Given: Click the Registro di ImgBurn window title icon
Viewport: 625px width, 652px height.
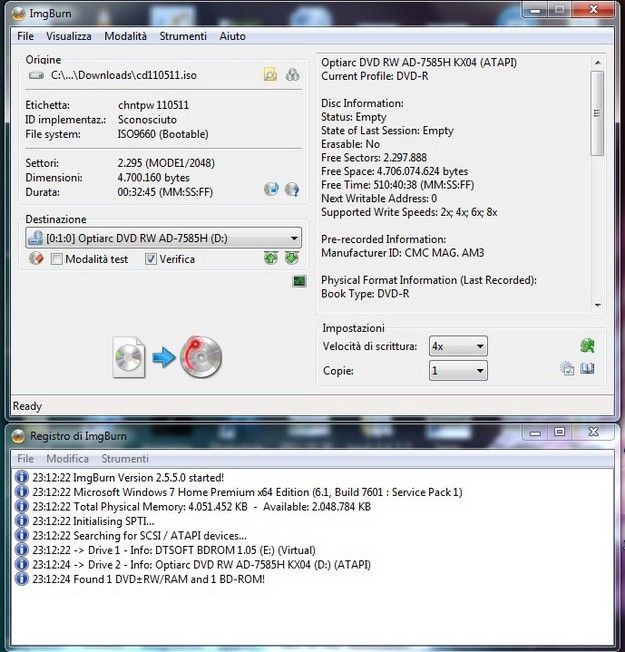Looking at the screenshot, I should point(19,436).
